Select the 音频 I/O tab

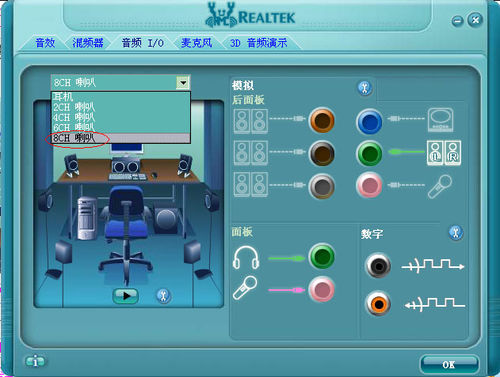tap(143, 43)
